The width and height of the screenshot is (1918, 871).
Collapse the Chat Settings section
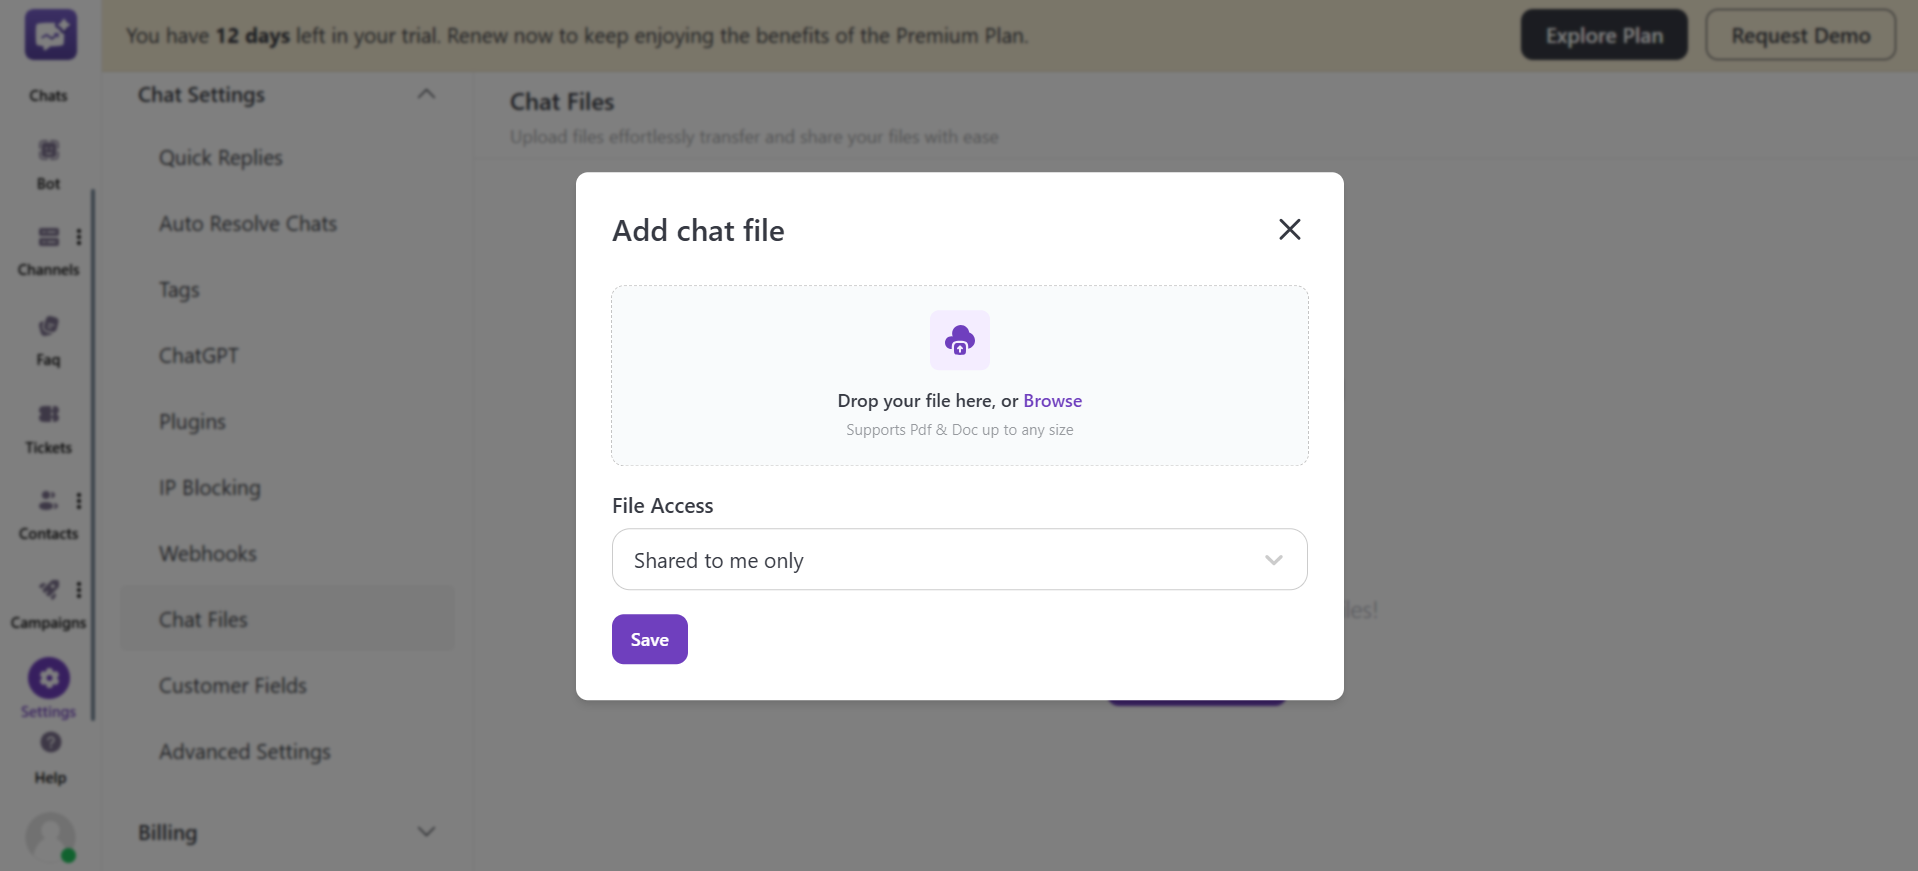click(426, 93)
